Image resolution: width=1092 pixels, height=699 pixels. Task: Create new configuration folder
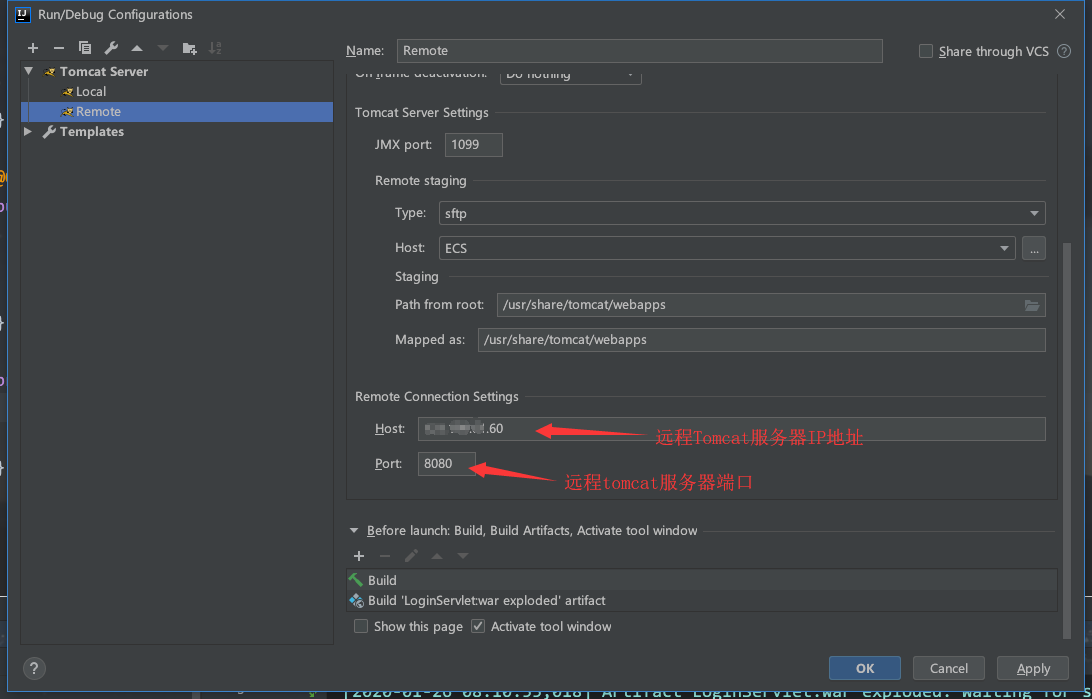(189, 48)
